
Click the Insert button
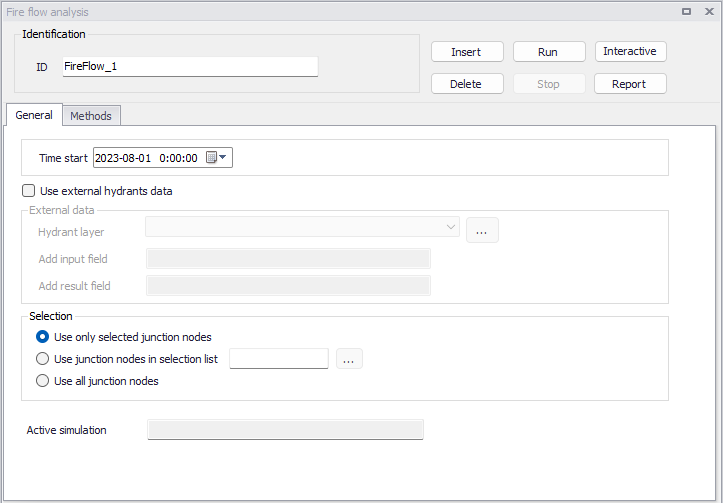467,52
